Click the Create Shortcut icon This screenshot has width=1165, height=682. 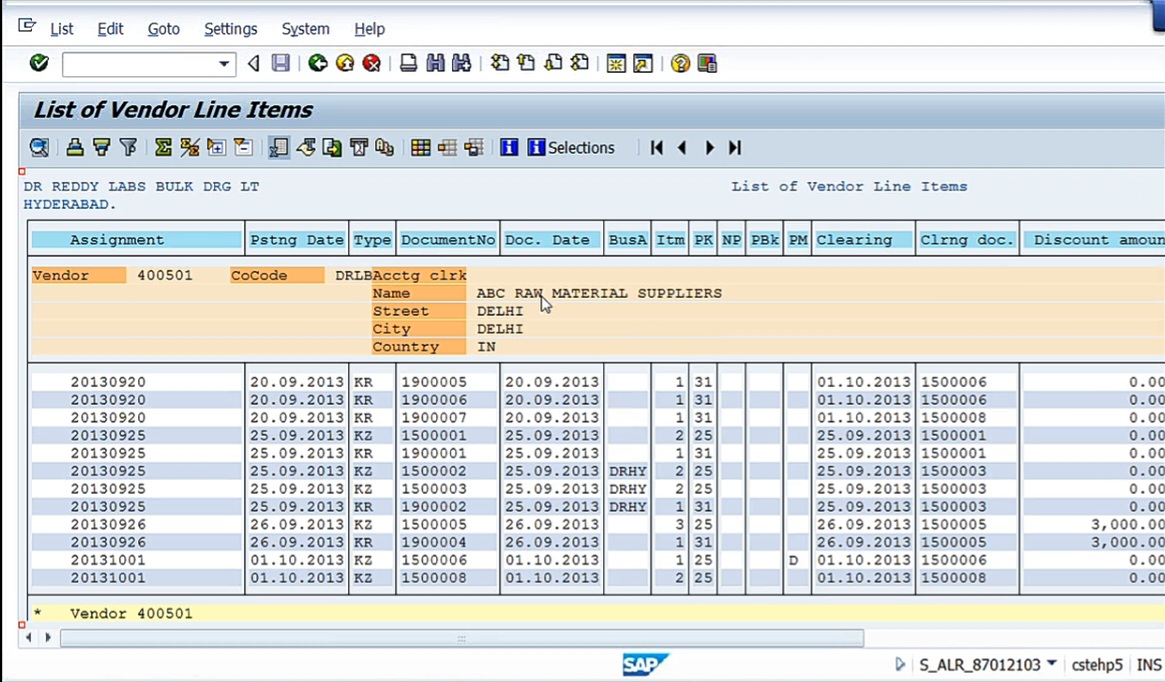coord(643,63)
